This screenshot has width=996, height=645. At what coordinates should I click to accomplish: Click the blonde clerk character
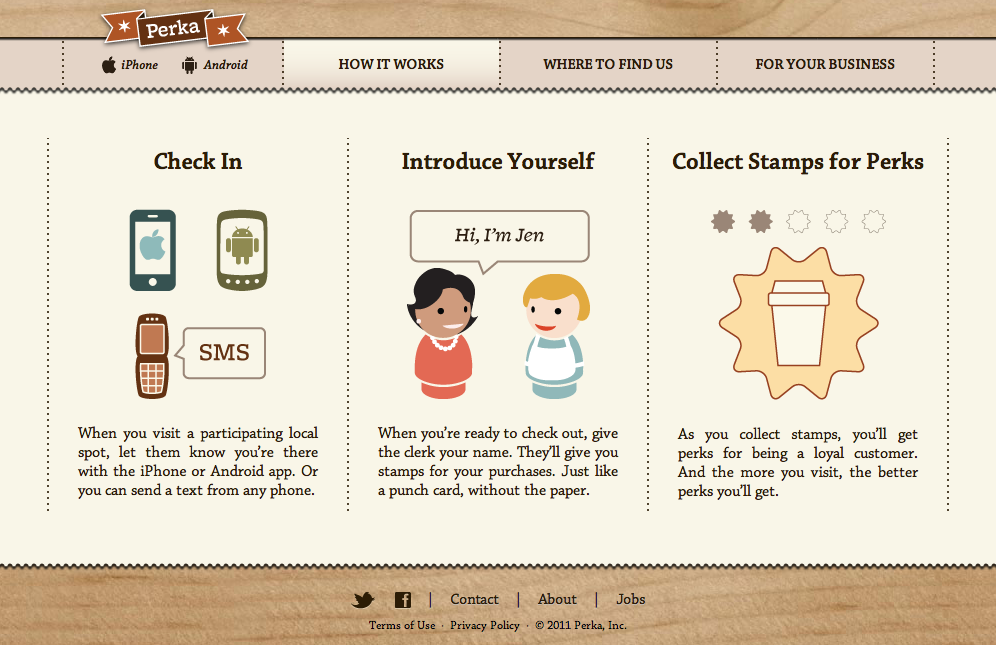(x=555, y=336)
